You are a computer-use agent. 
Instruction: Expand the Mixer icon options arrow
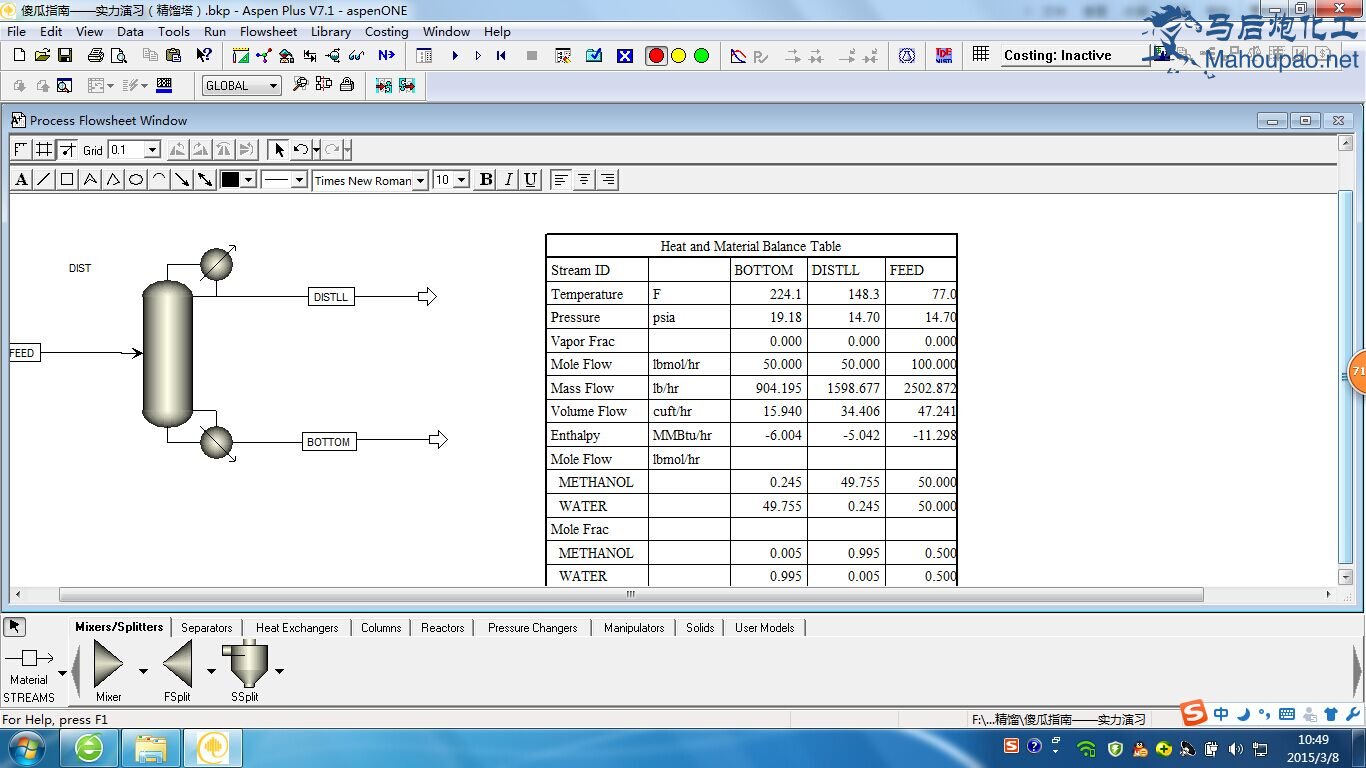pos(143,671)
